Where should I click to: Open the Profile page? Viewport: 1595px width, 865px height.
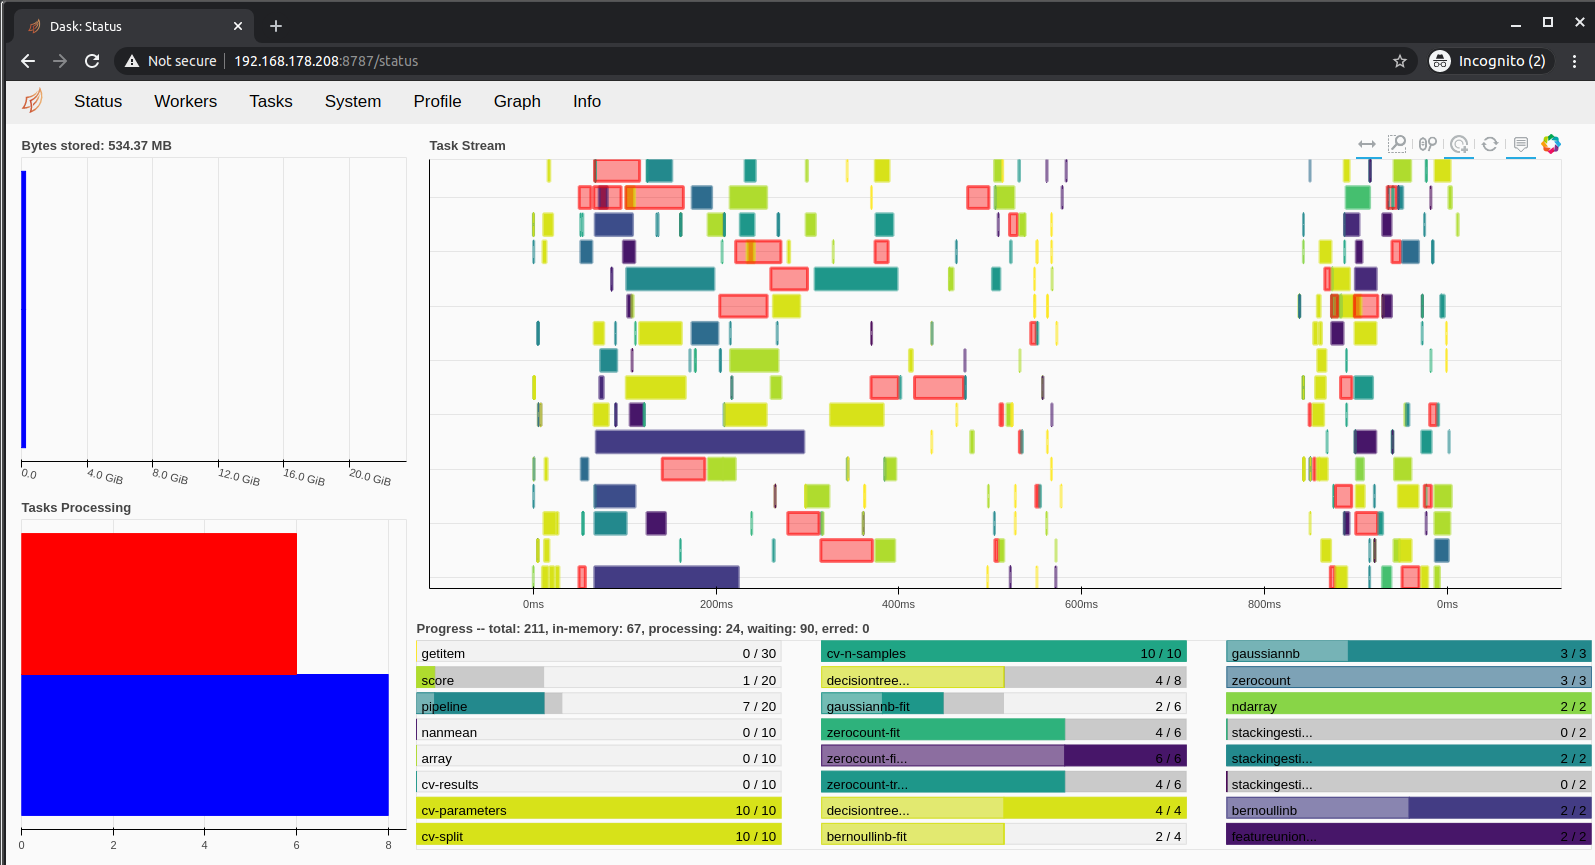pos(437,101)
